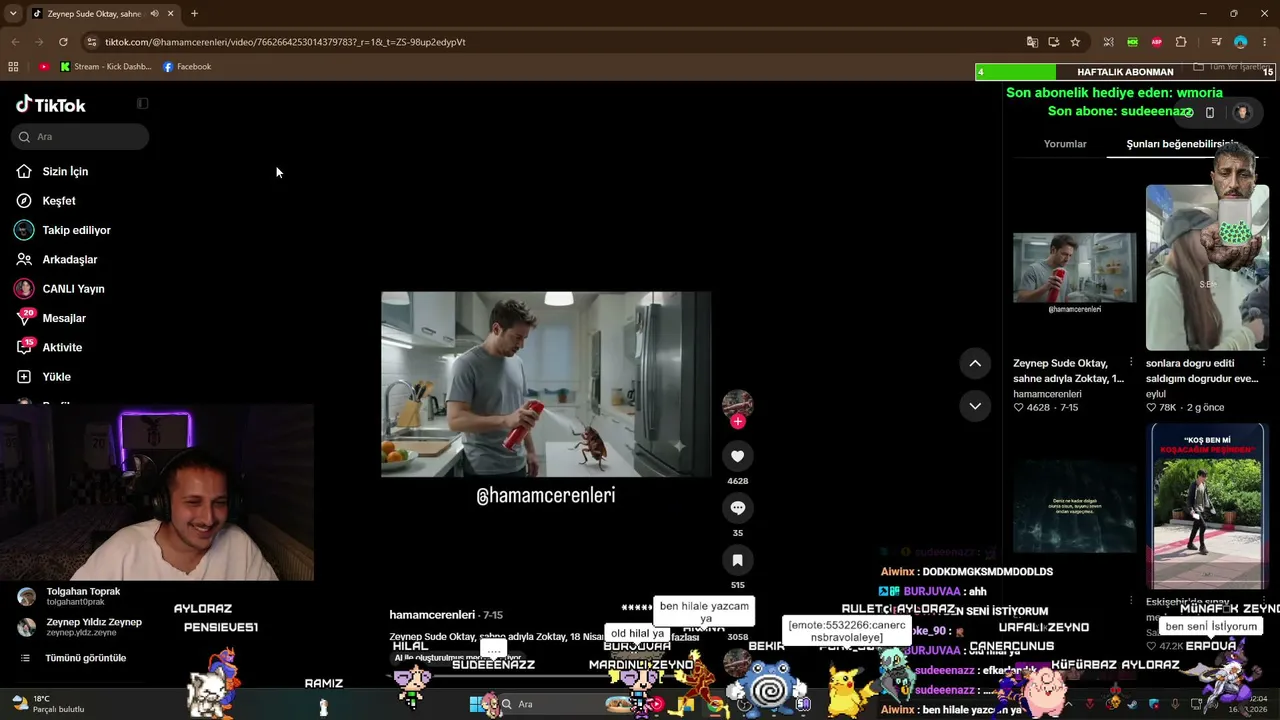Bookmark this page with the star icon
Screen dimensions: 1280x720
coord(1075,42)
